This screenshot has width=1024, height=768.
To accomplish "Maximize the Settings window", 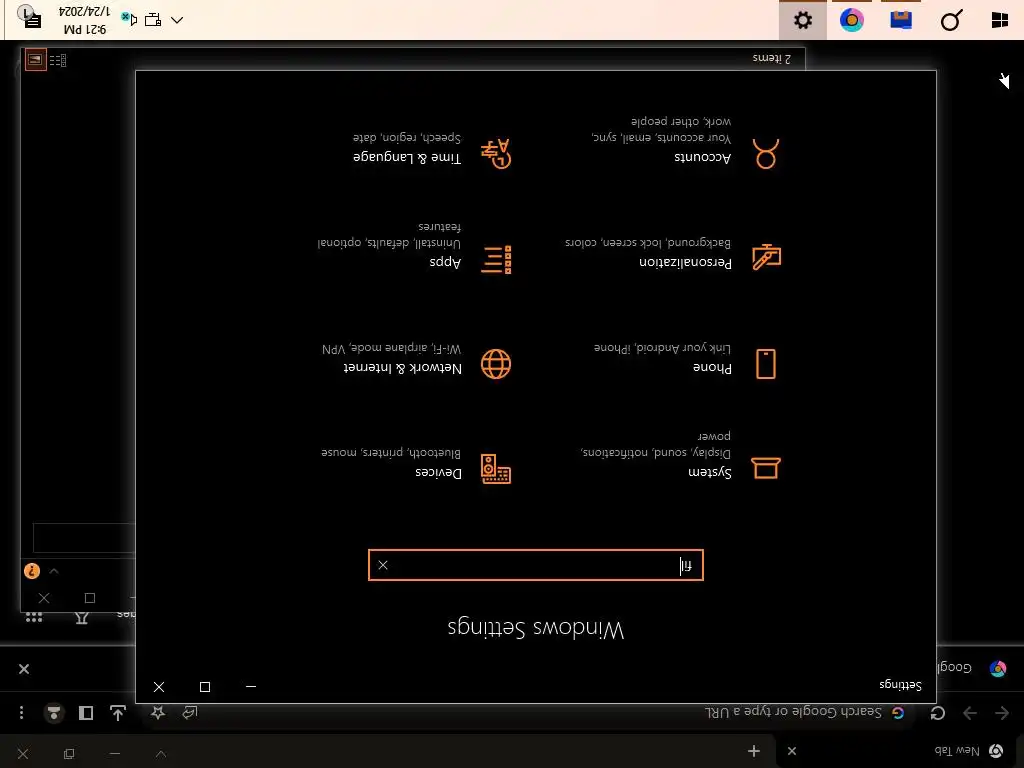I will pyautogui.click(x=205, y=687).
